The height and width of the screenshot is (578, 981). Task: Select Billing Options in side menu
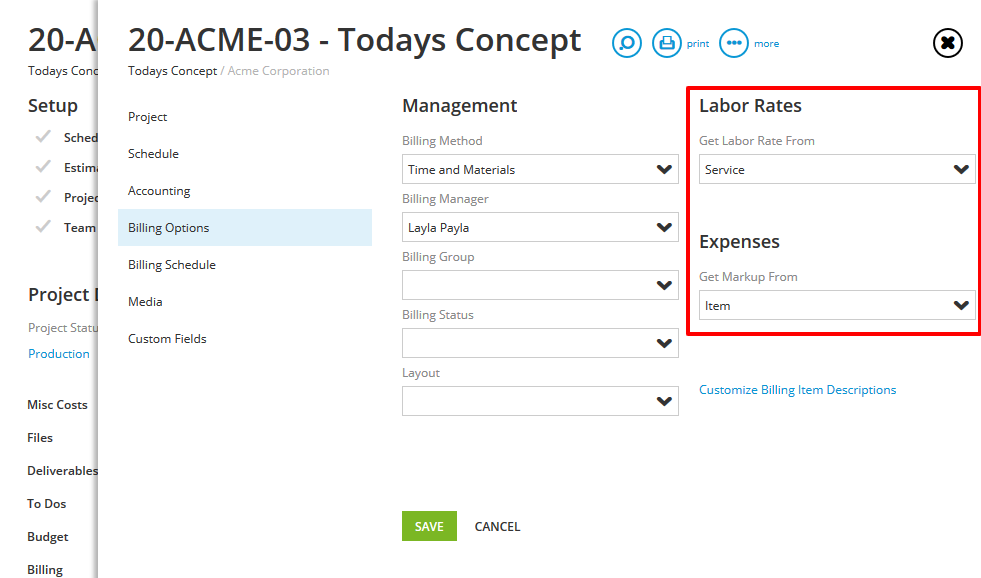[245, 228]
